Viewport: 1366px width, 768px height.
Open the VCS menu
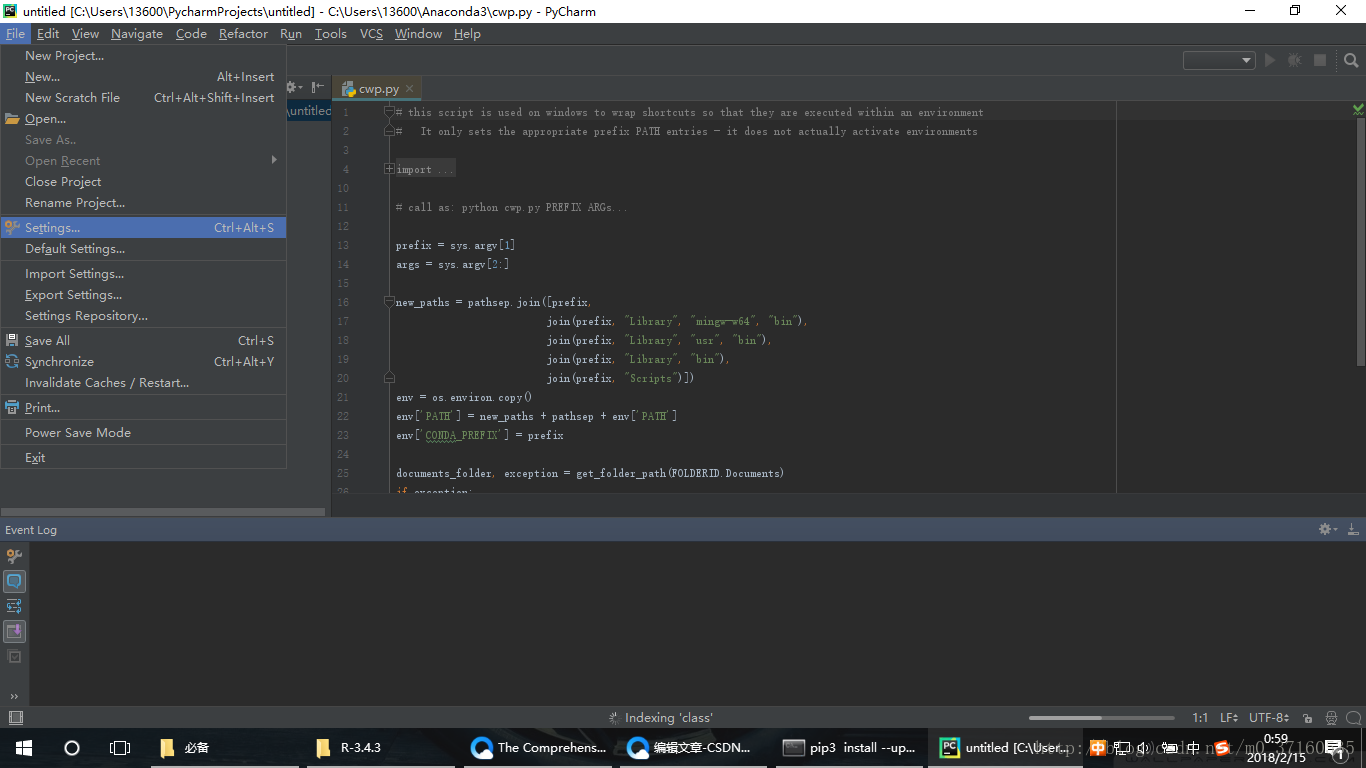(x=371, y=33)
